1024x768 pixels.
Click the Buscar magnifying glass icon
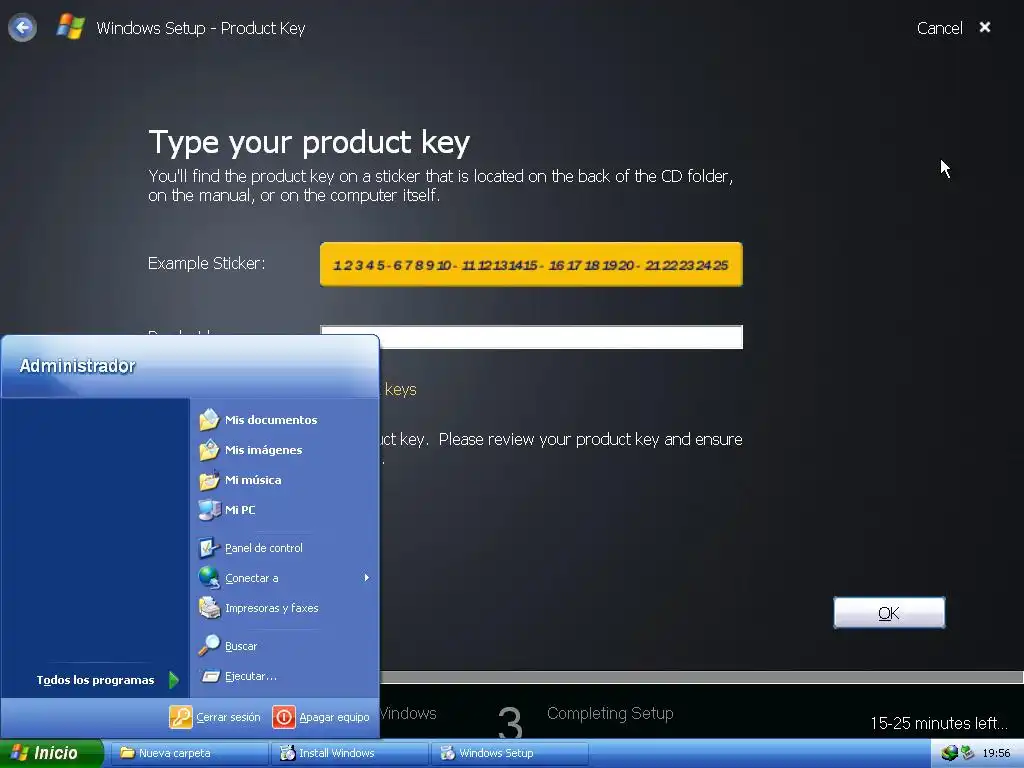click(x=209, y=646)
